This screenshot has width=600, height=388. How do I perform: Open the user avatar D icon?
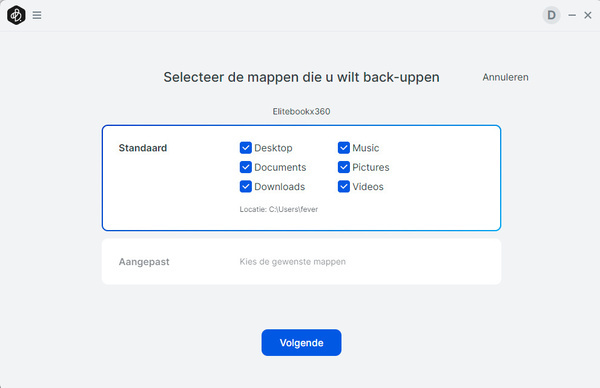[551, 15]
